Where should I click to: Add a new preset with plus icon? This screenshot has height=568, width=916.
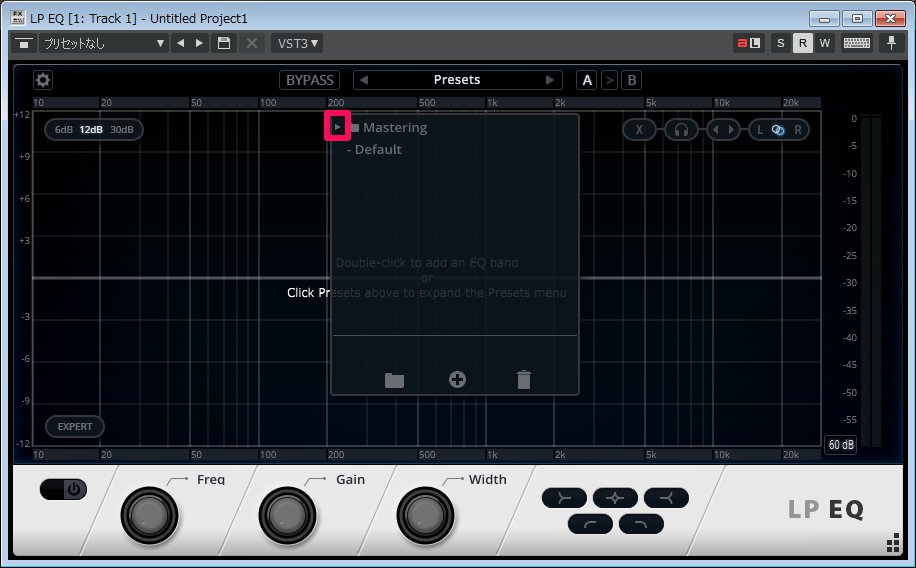click(x=457, y=380)
